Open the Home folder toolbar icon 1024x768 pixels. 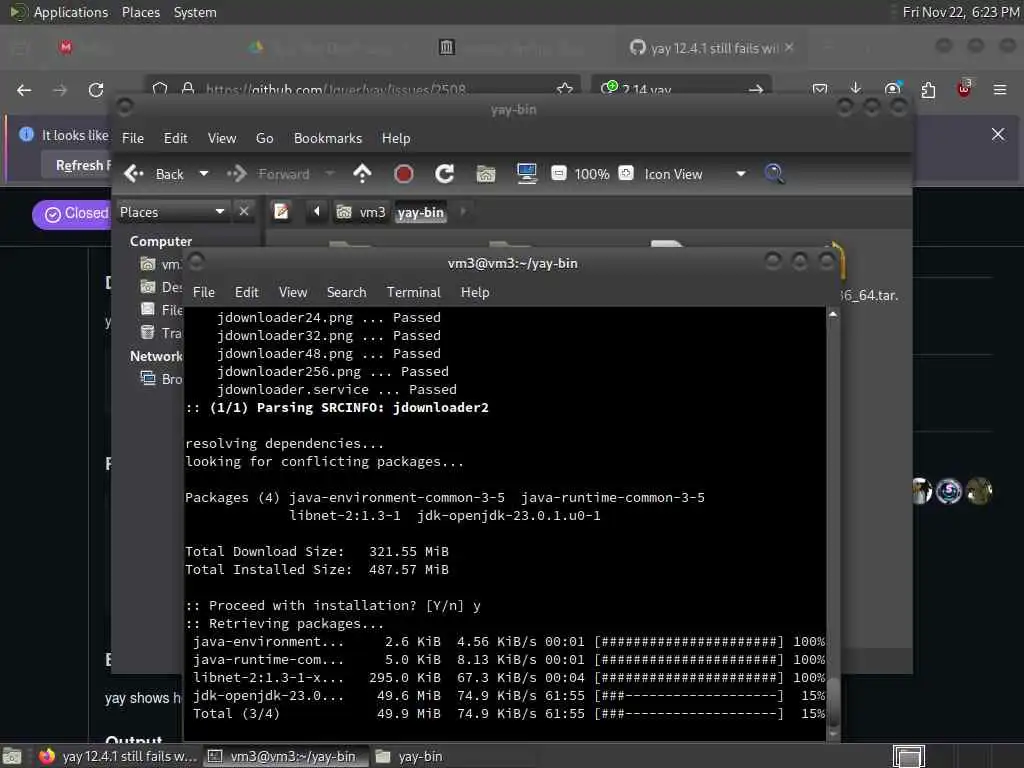(486, 174)
